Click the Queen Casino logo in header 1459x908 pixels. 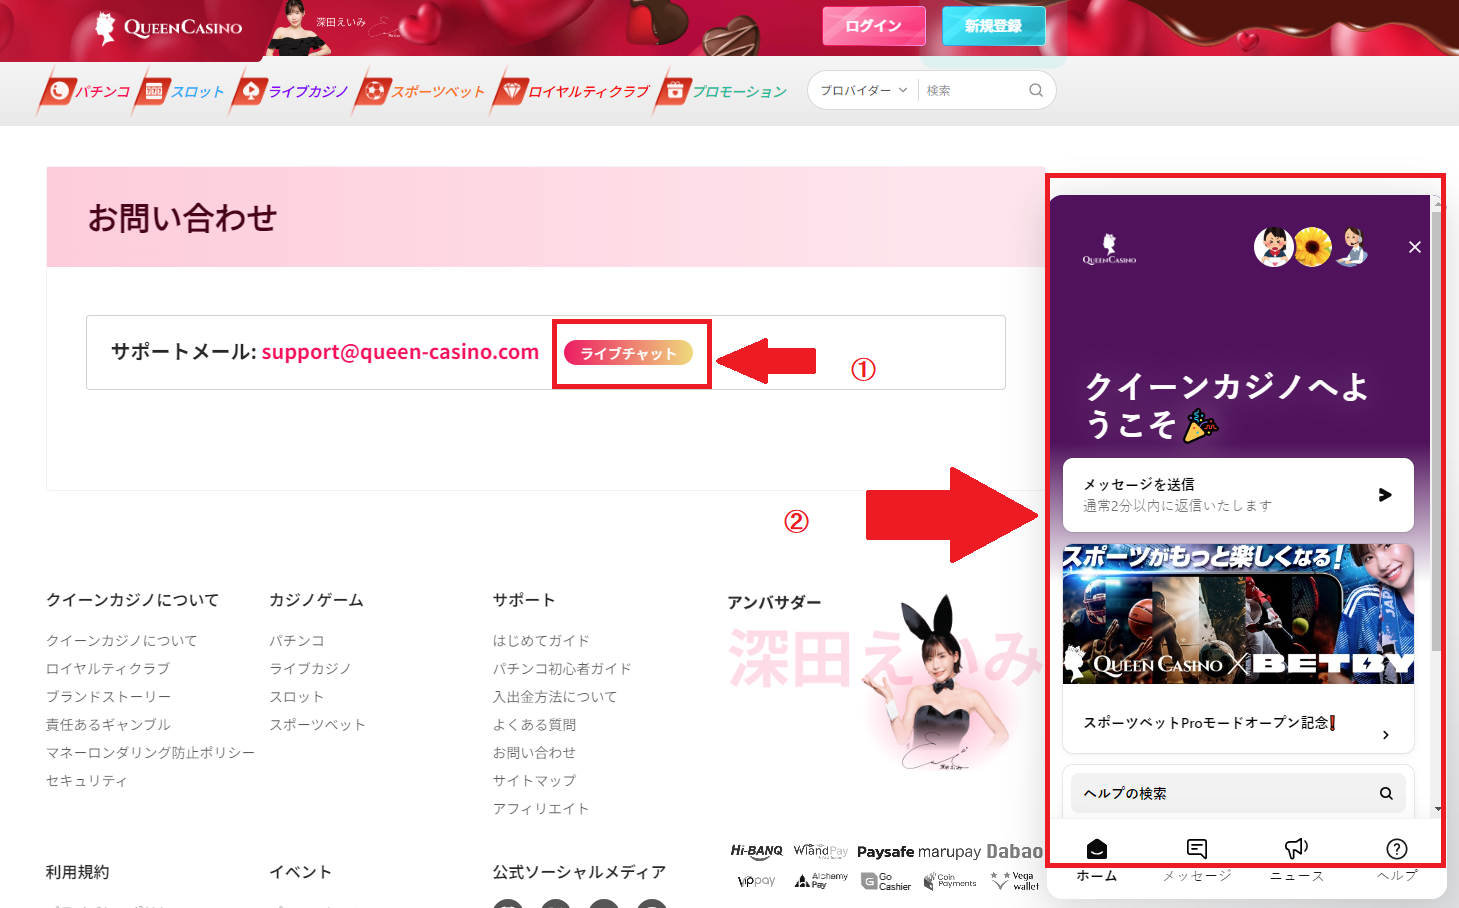coord(168,28)
